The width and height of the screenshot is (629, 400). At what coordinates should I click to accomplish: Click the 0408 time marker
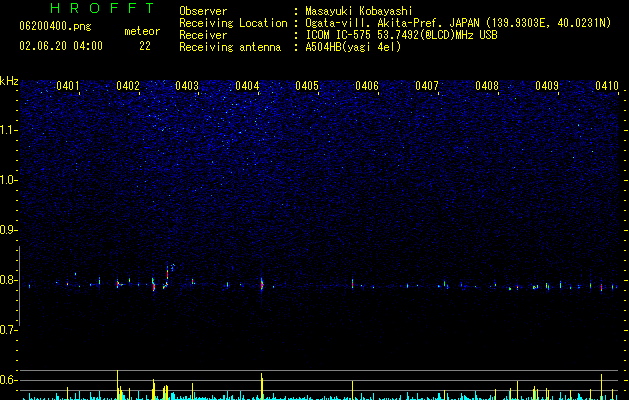point(487,86)
